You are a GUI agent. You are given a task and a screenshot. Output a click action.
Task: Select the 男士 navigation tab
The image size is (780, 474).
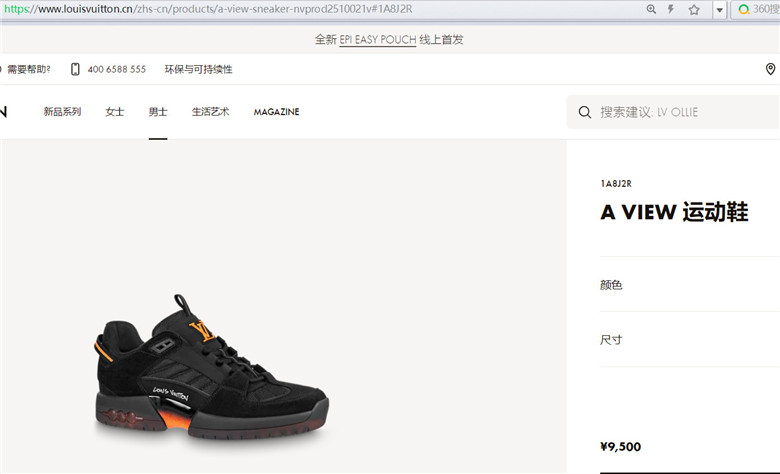(x=158, y=112)
